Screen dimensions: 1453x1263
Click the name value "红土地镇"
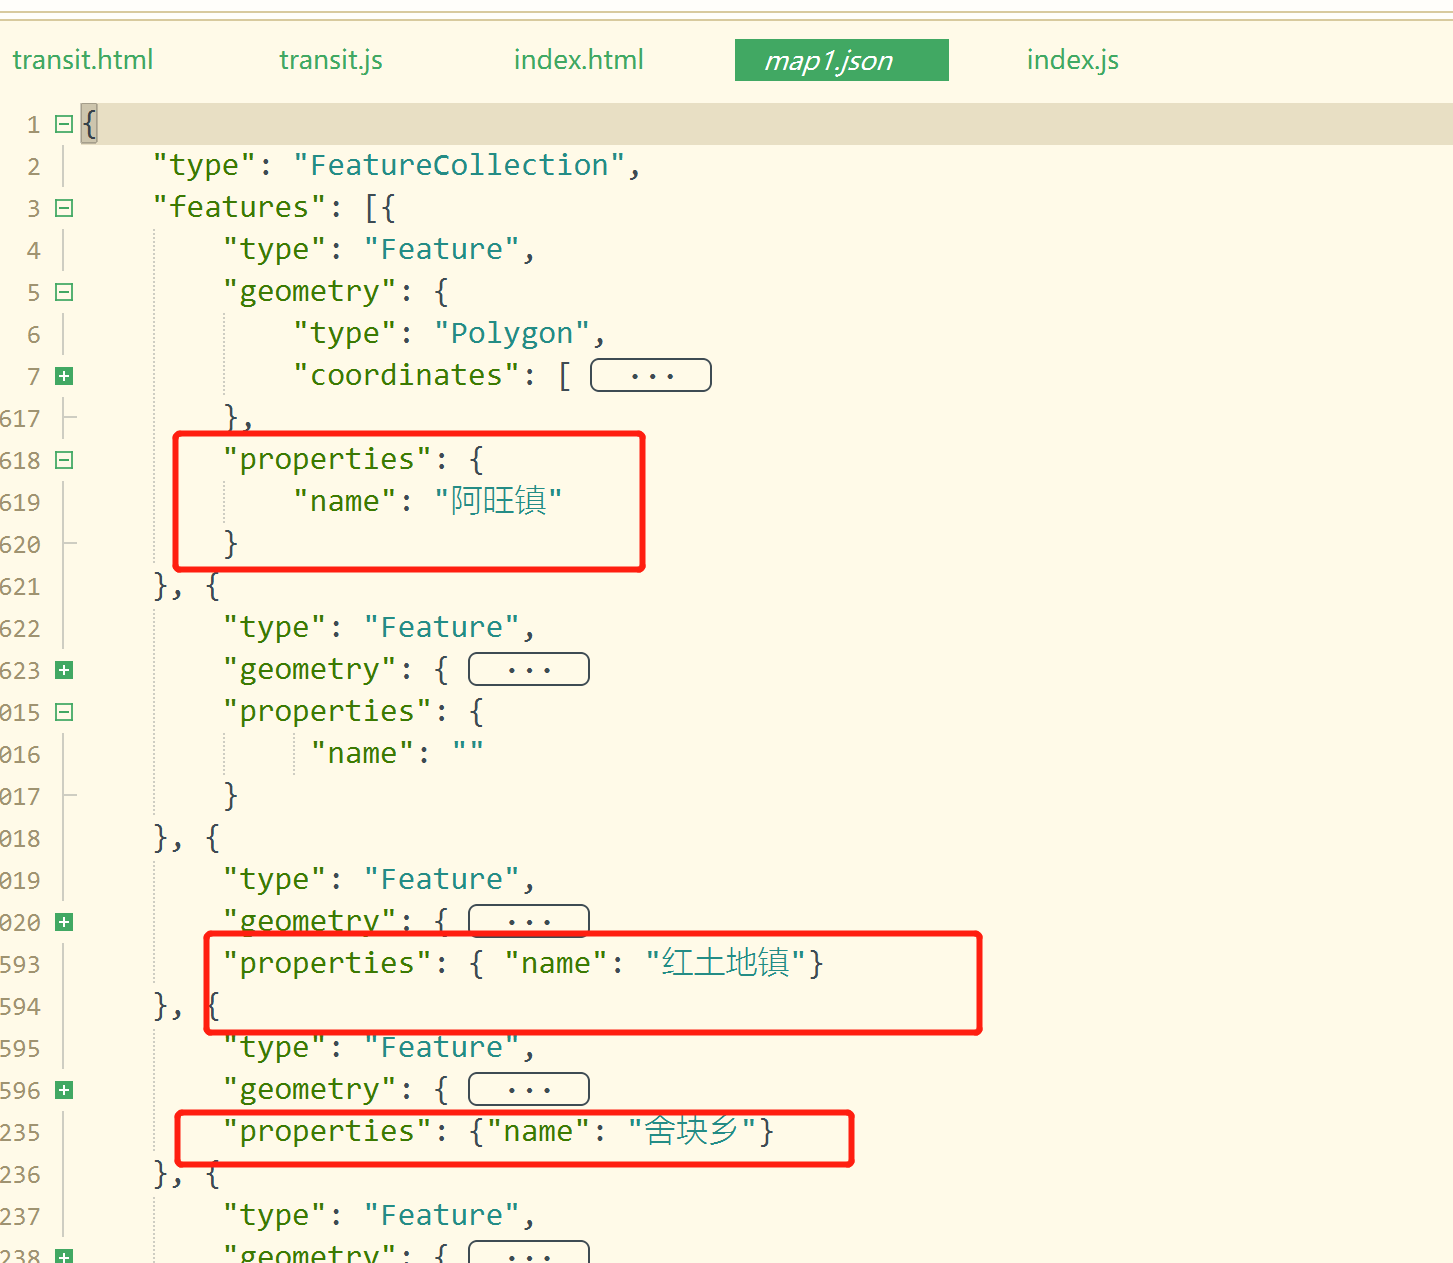[x=725, y=963]
